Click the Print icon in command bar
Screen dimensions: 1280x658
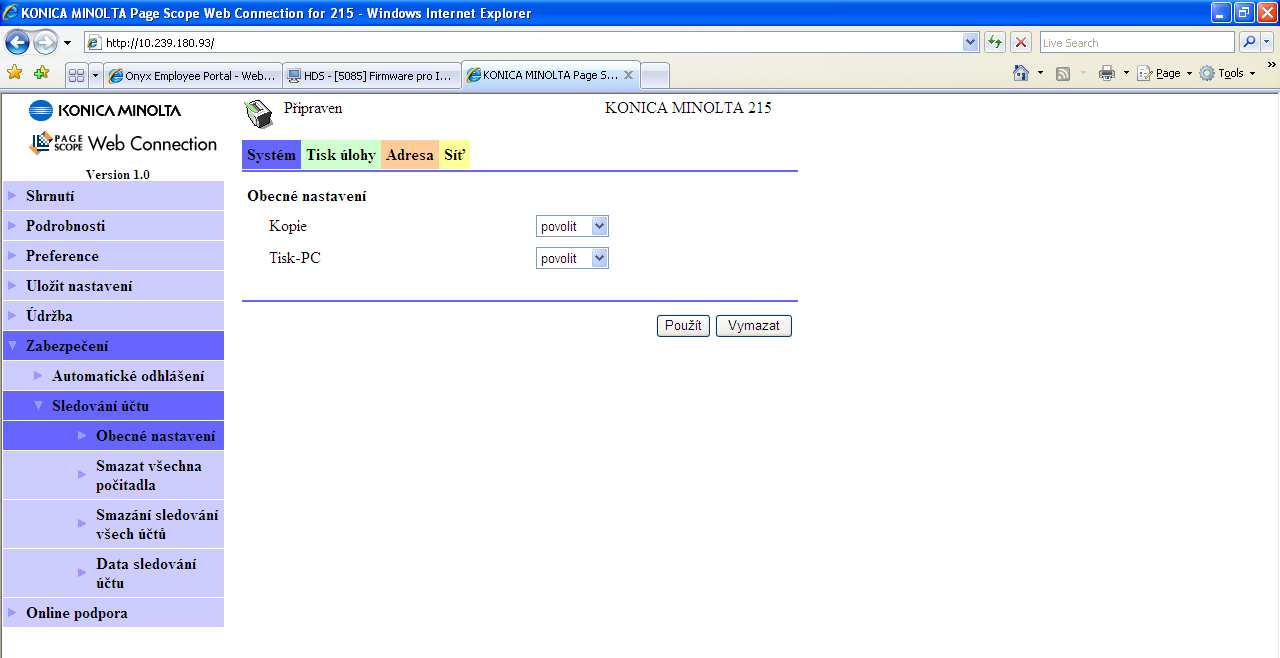click(1106, 73)
